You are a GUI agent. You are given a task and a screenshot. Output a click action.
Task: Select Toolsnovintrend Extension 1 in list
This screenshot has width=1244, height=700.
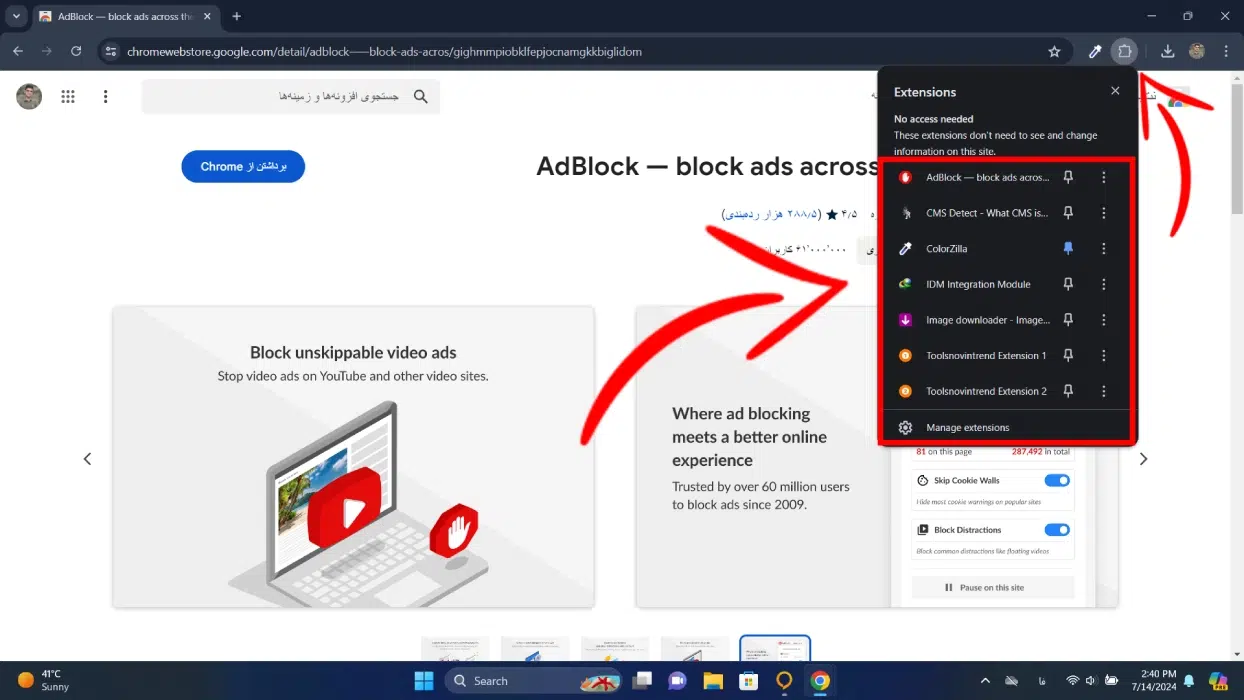tap(985, 356)
